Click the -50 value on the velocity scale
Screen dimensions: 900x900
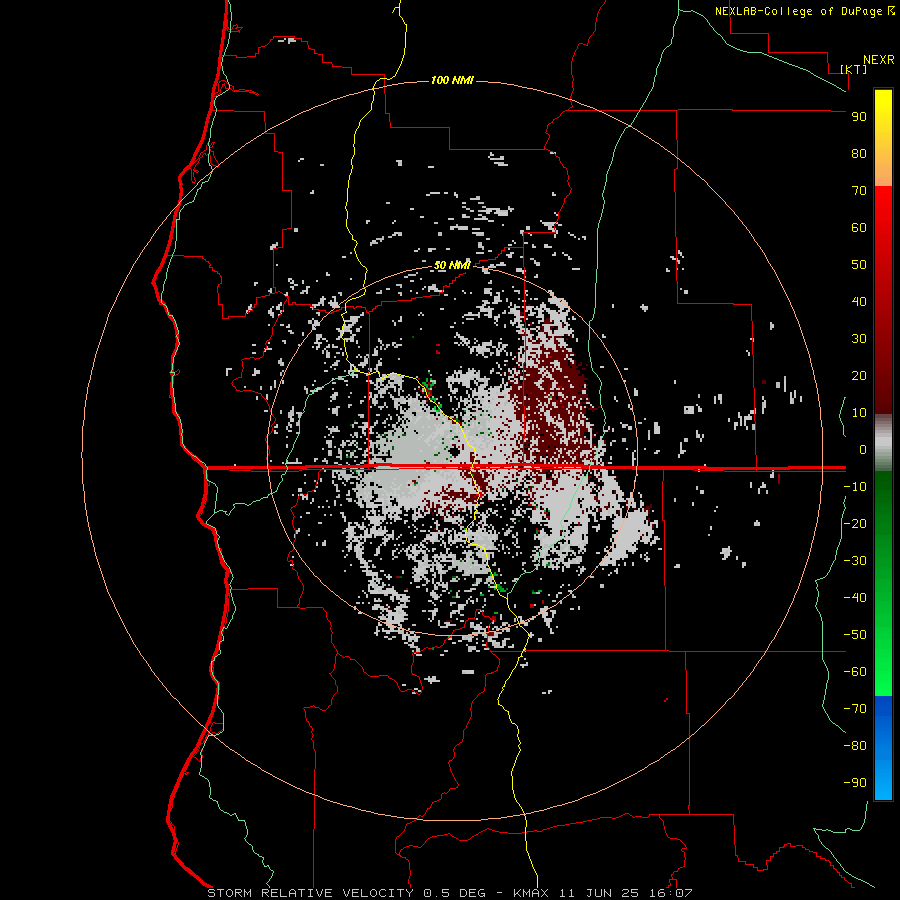855,634
